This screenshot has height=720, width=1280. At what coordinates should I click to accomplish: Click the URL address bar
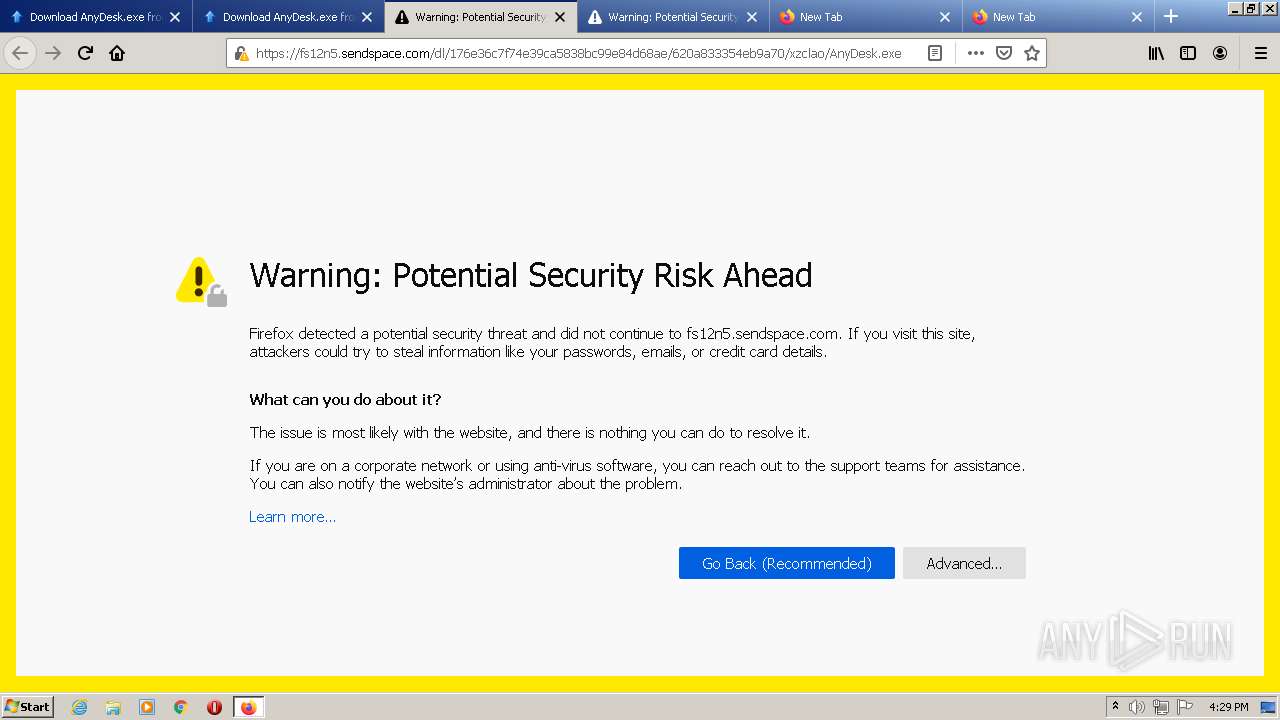tap(578, 53)
